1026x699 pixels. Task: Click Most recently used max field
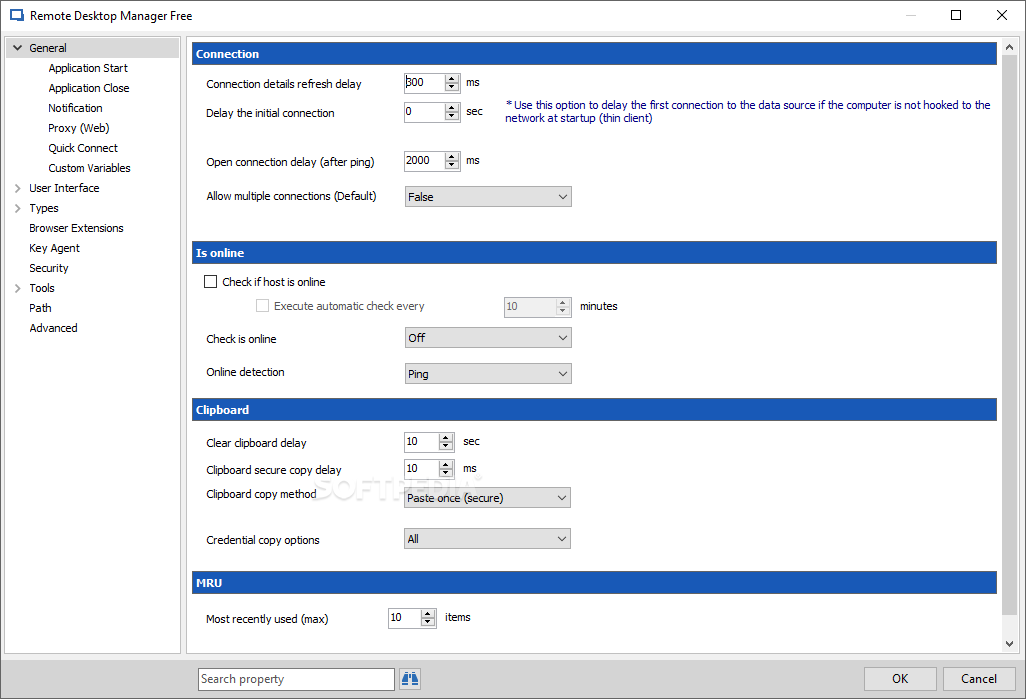[404, 618]
